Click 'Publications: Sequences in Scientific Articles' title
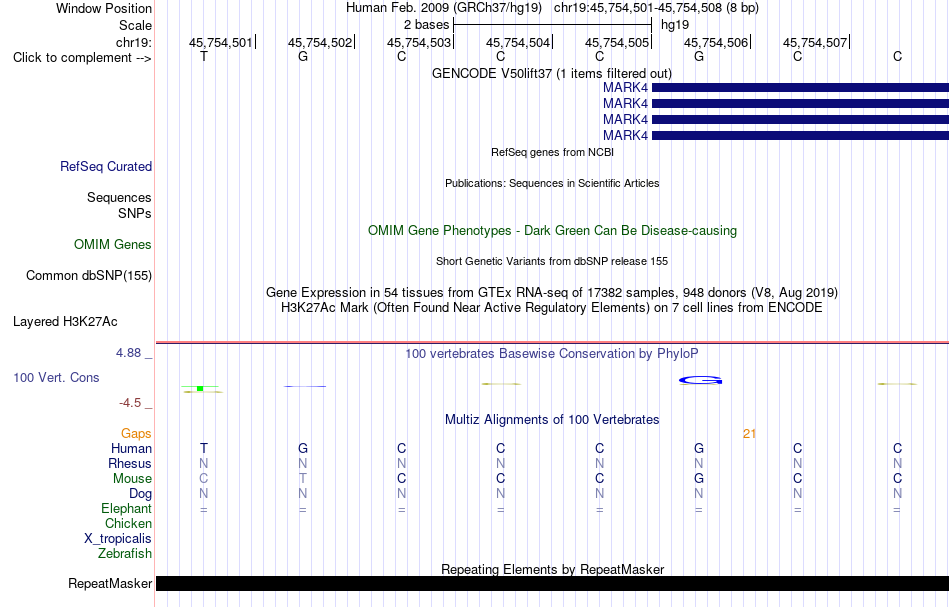This screenshot has width=950, height=607. [x=552, y=184]
